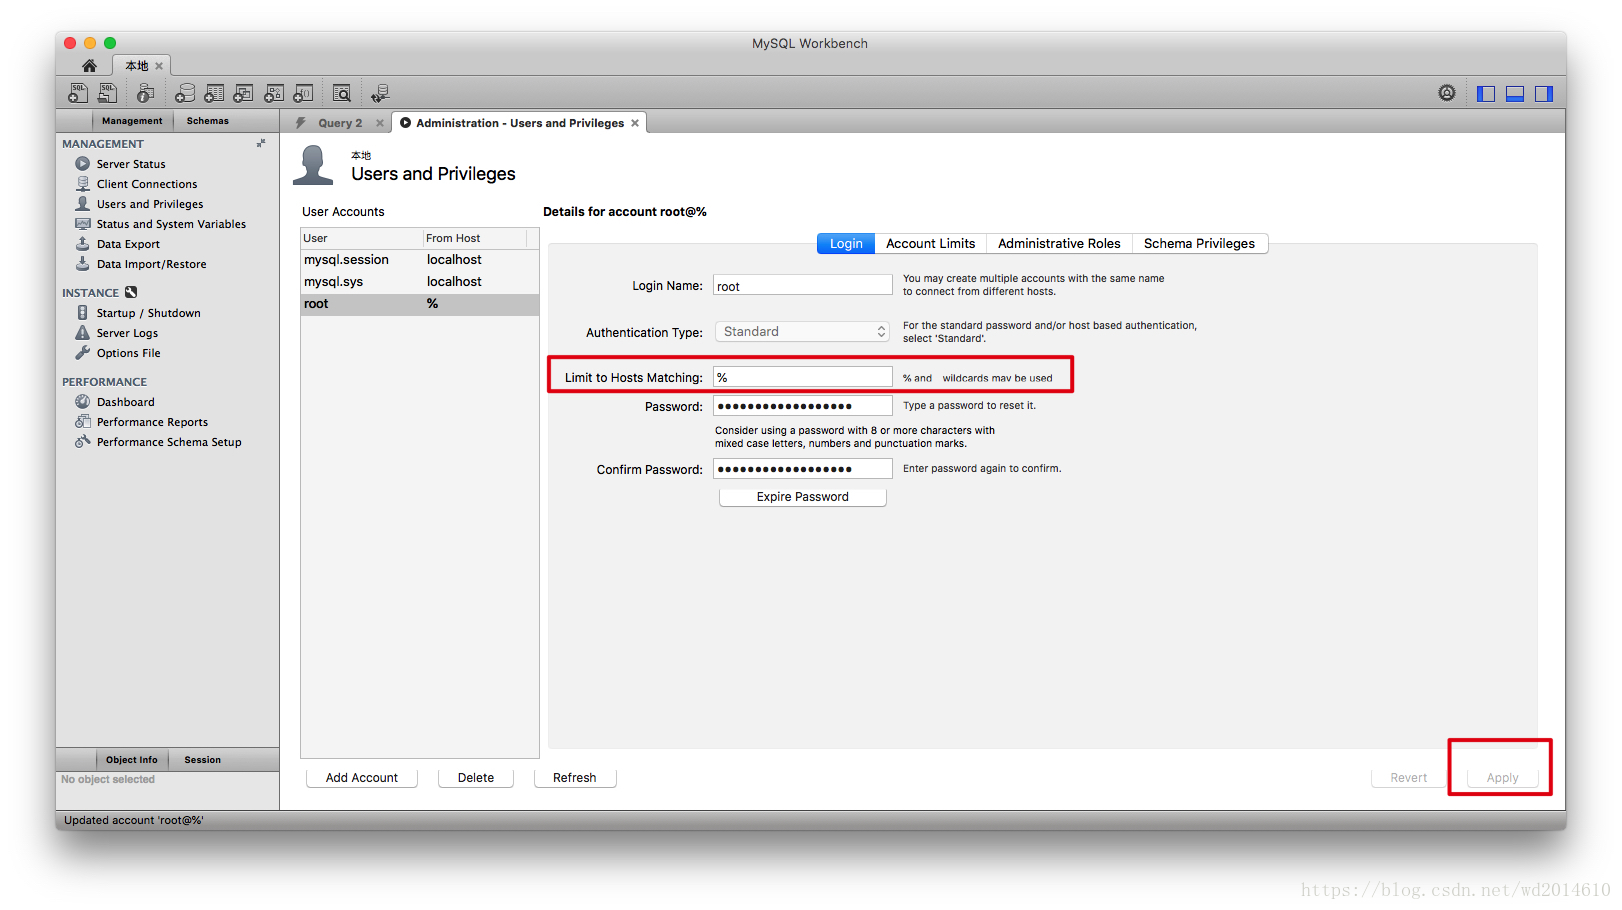Open Startup / Shutdown
This screenshot has height=910, width=1622.
148,313
